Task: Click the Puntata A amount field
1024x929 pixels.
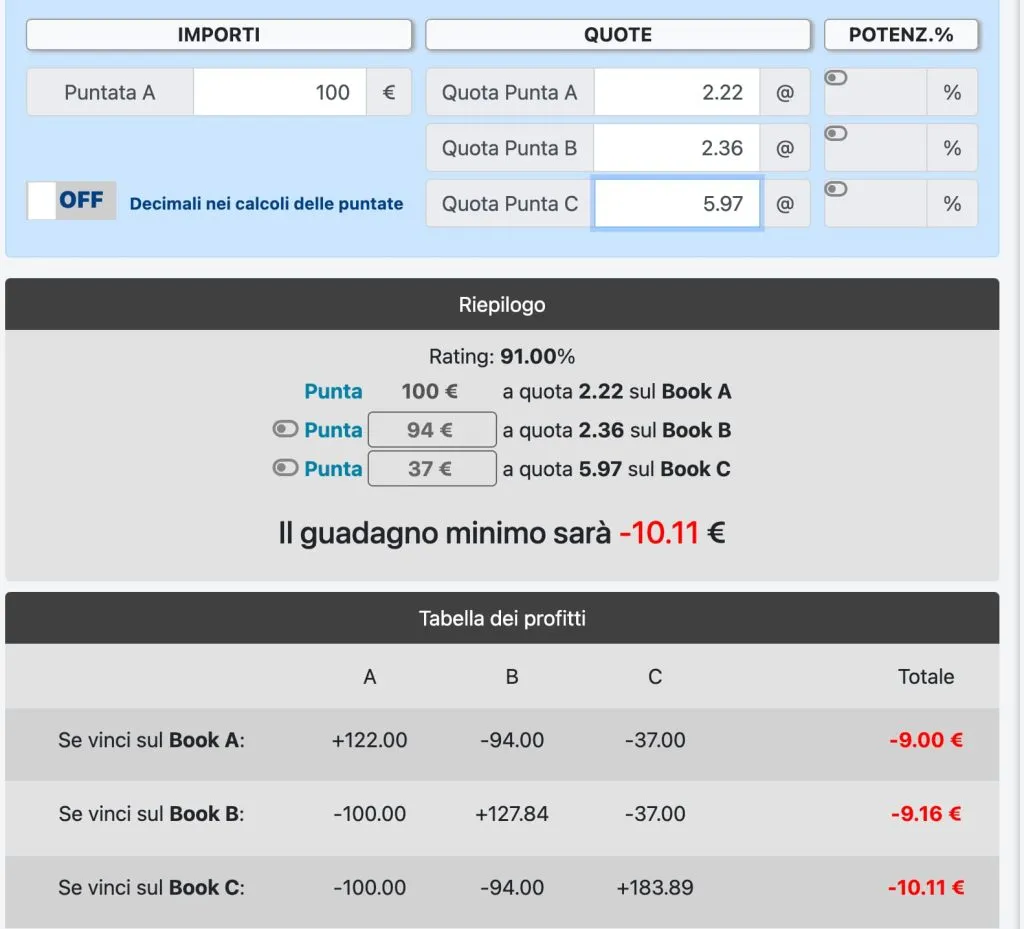Action: [280, 92]
